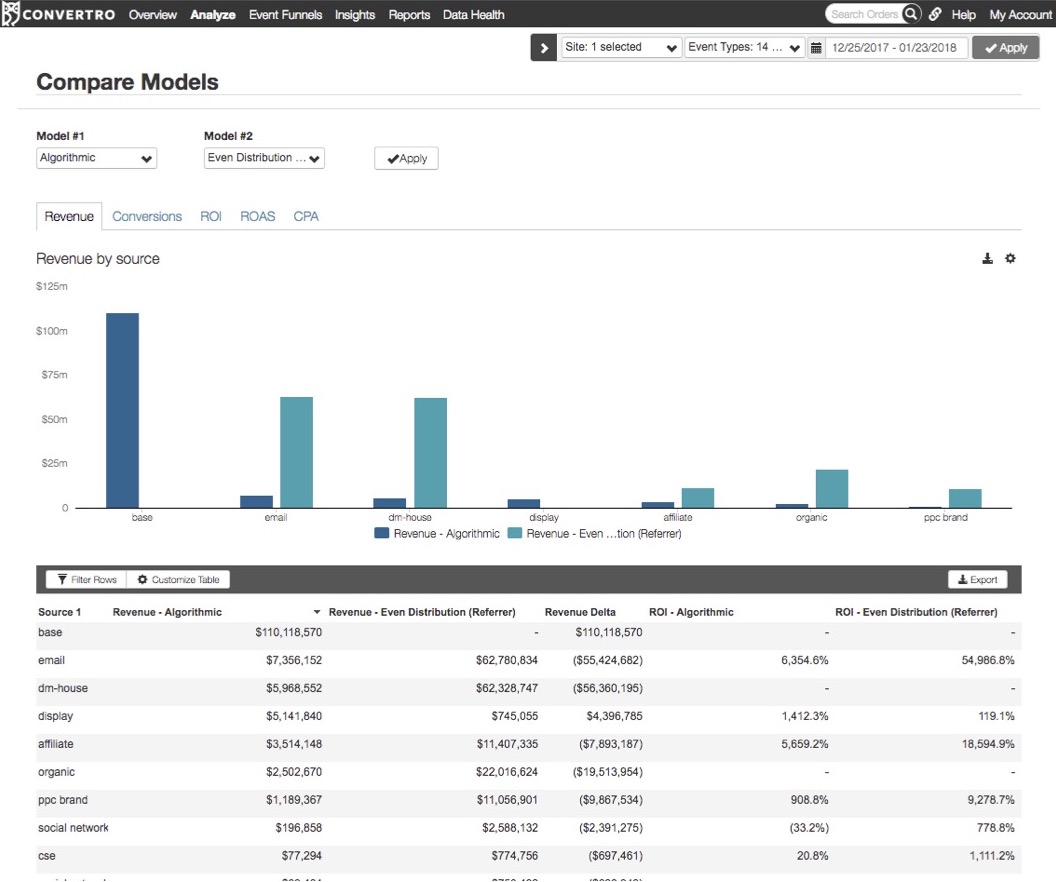Screen dimensions: 1056x882
Task: Open the Insights menu
Action: click(355, 14)
